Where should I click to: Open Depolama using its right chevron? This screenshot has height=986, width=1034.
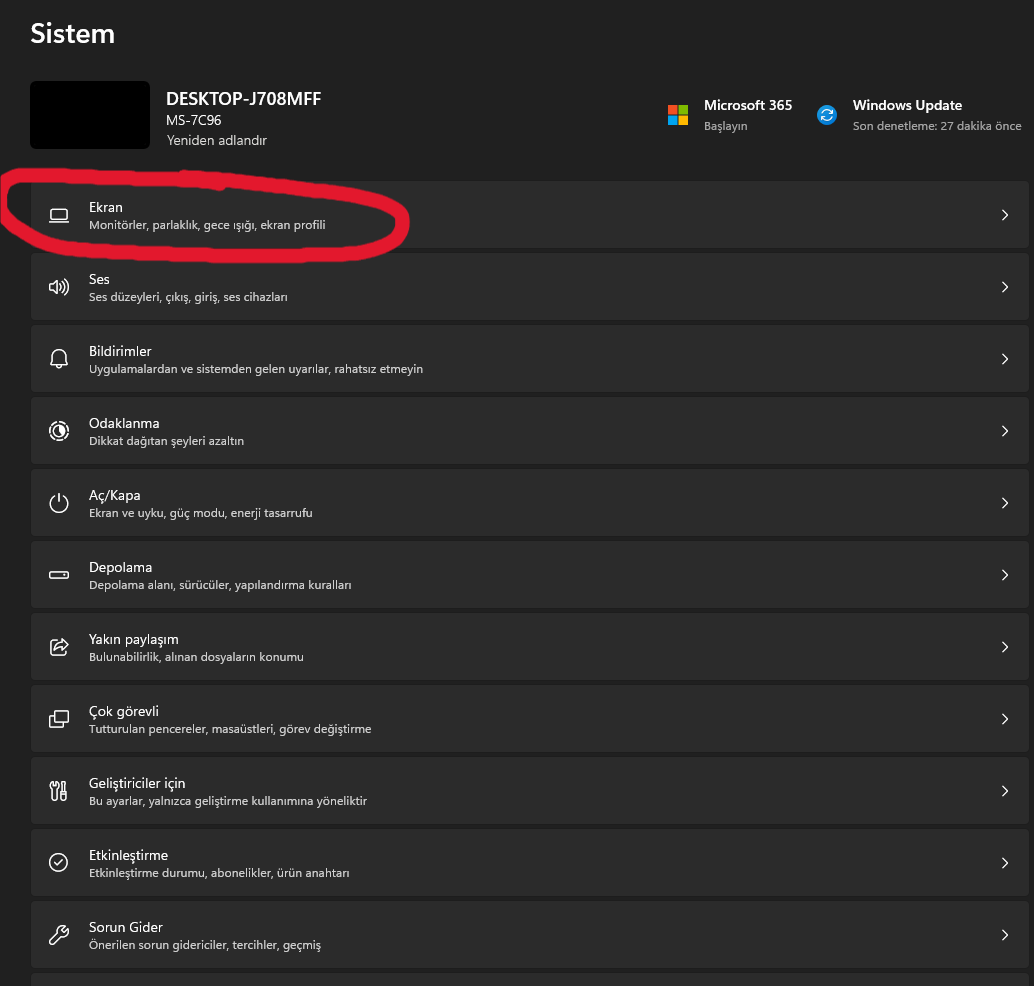(x=1005, y=575)
